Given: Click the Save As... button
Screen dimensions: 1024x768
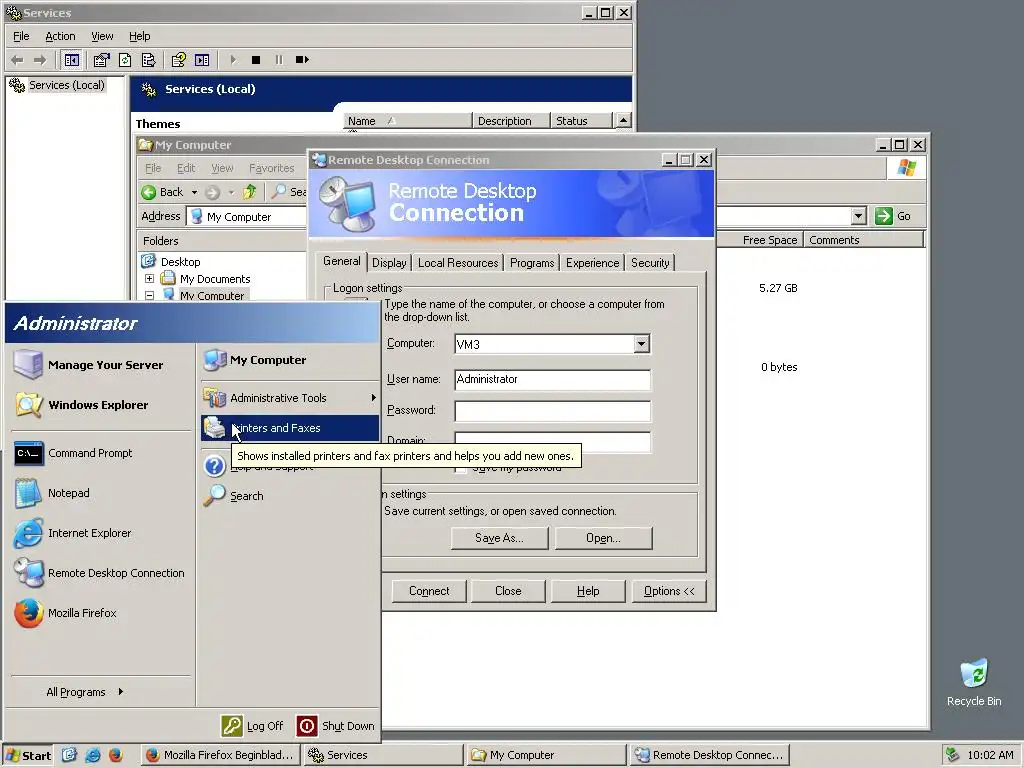Looking at the screenshot, I should [x=499, y=538].
